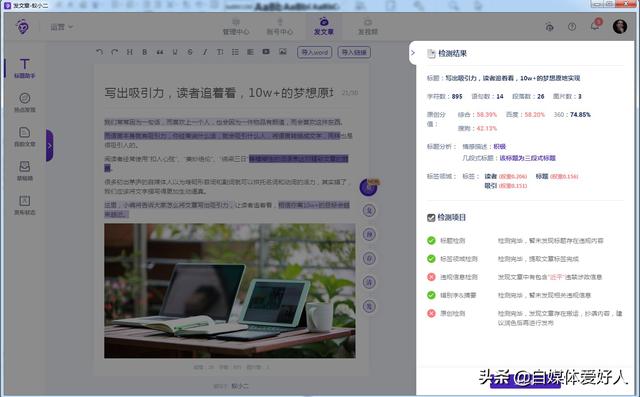Insert a picture with image icon

click(x=282, y=52)
